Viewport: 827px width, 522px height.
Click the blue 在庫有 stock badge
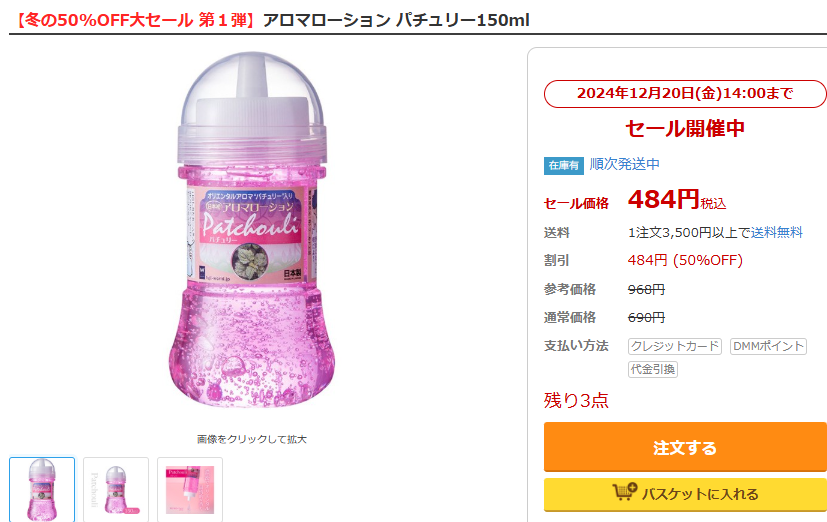(563, 165)
